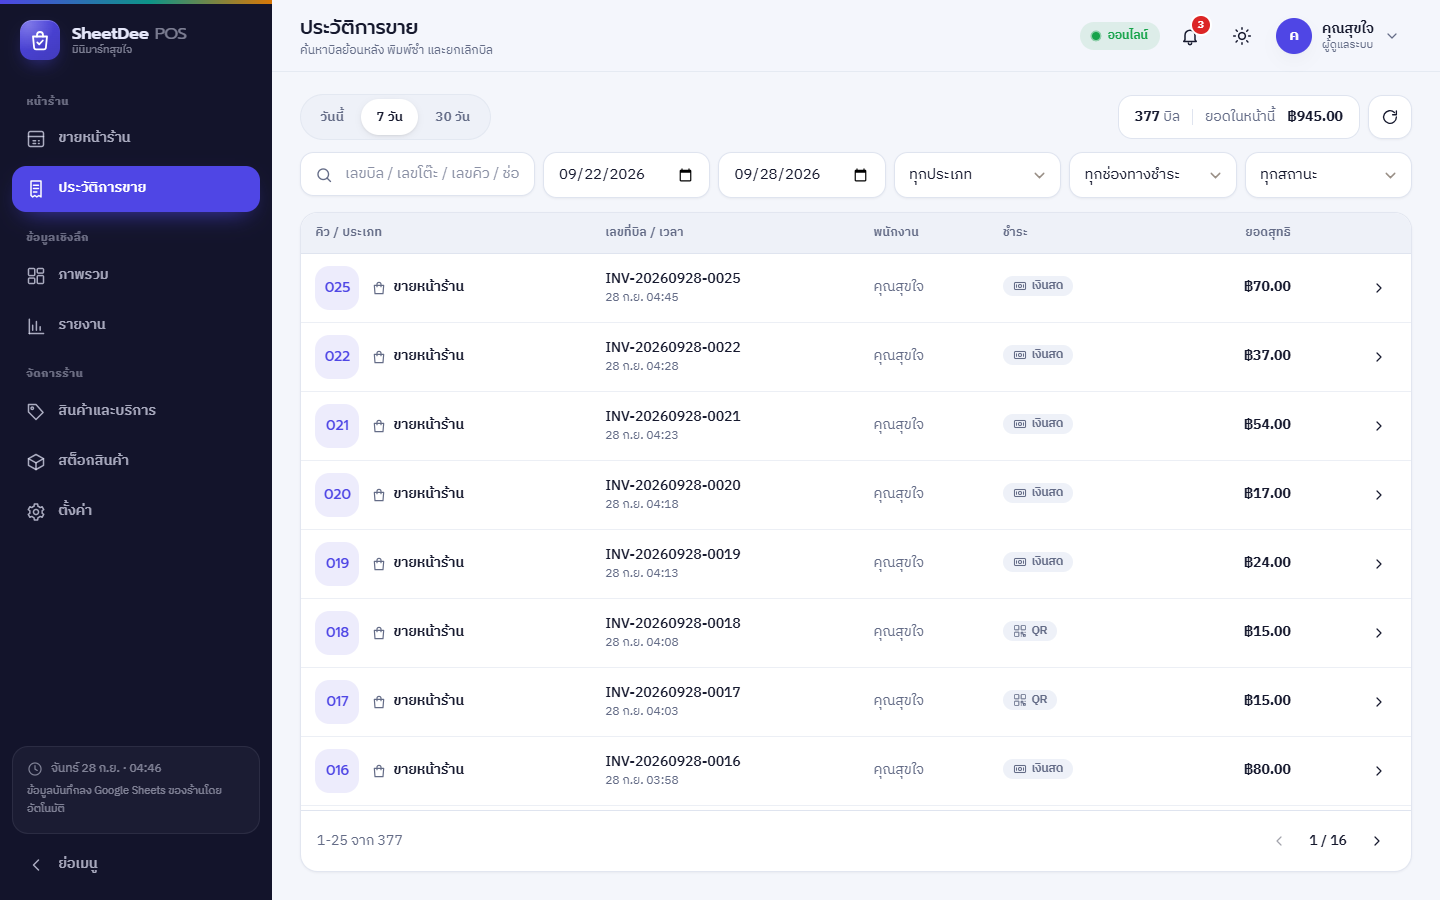Select the 30 วัน range filter
Viewport: 1440px width, 900px height.
pos(452,117)
